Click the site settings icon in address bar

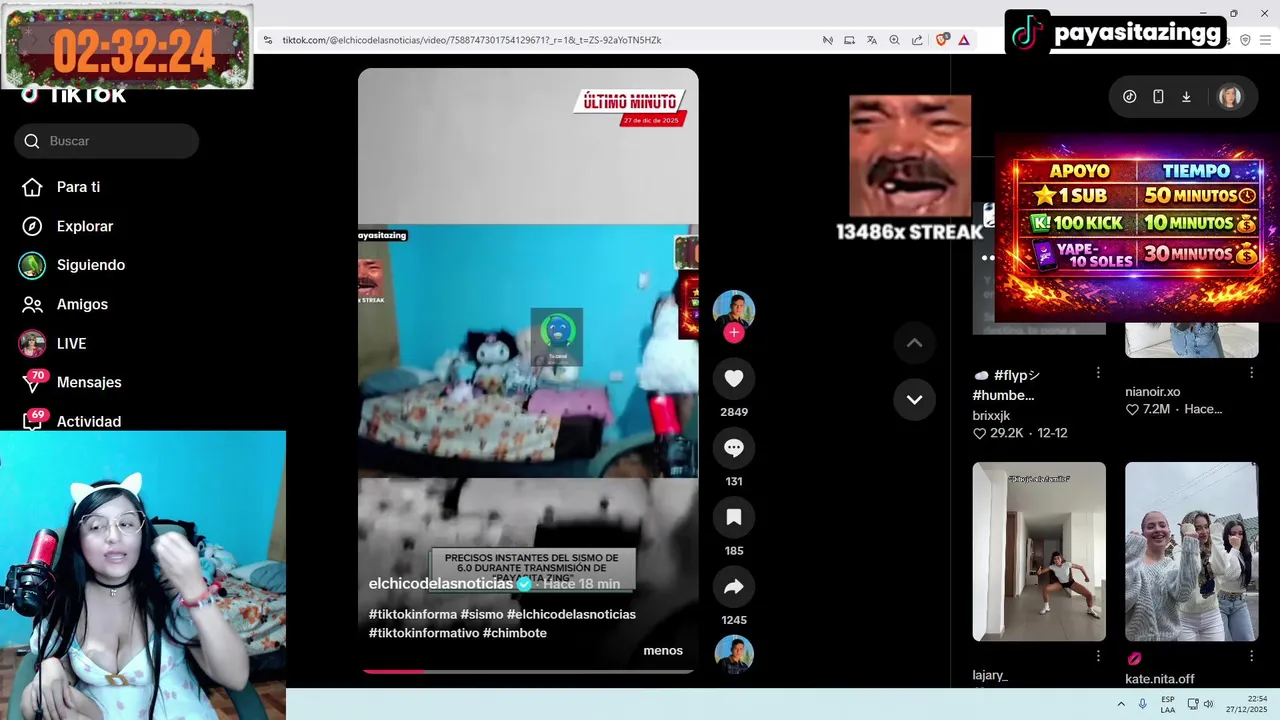point(268,40)
